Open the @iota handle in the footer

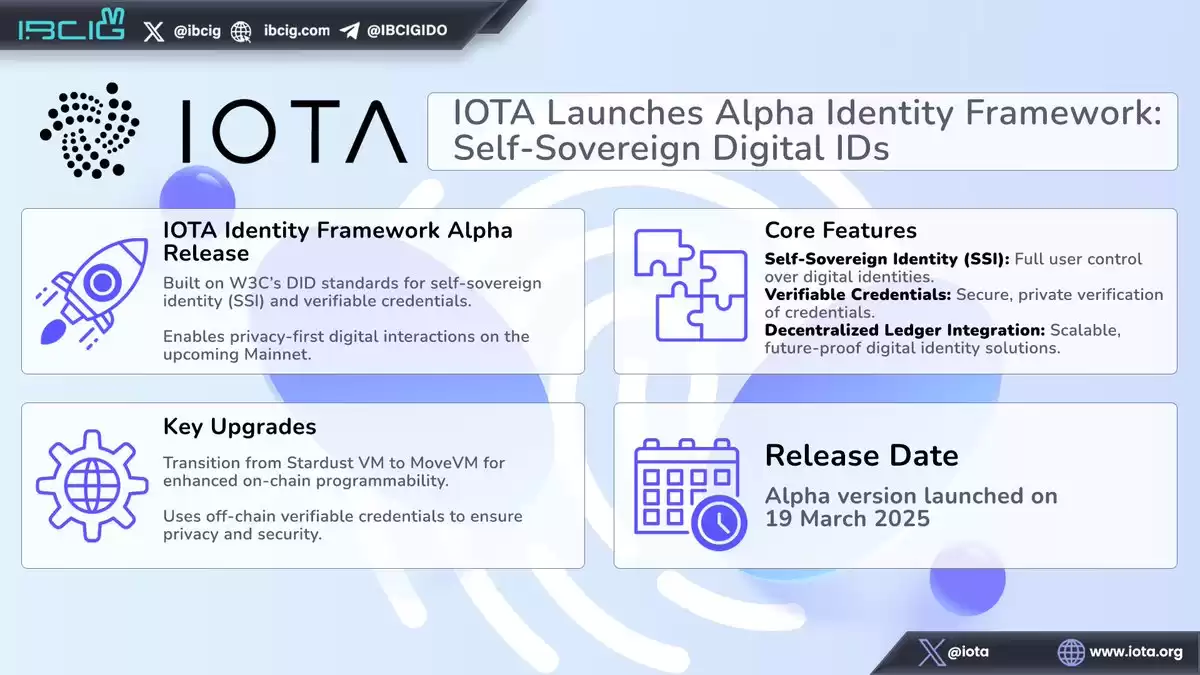pyautogui.click(x=968, y=652)
